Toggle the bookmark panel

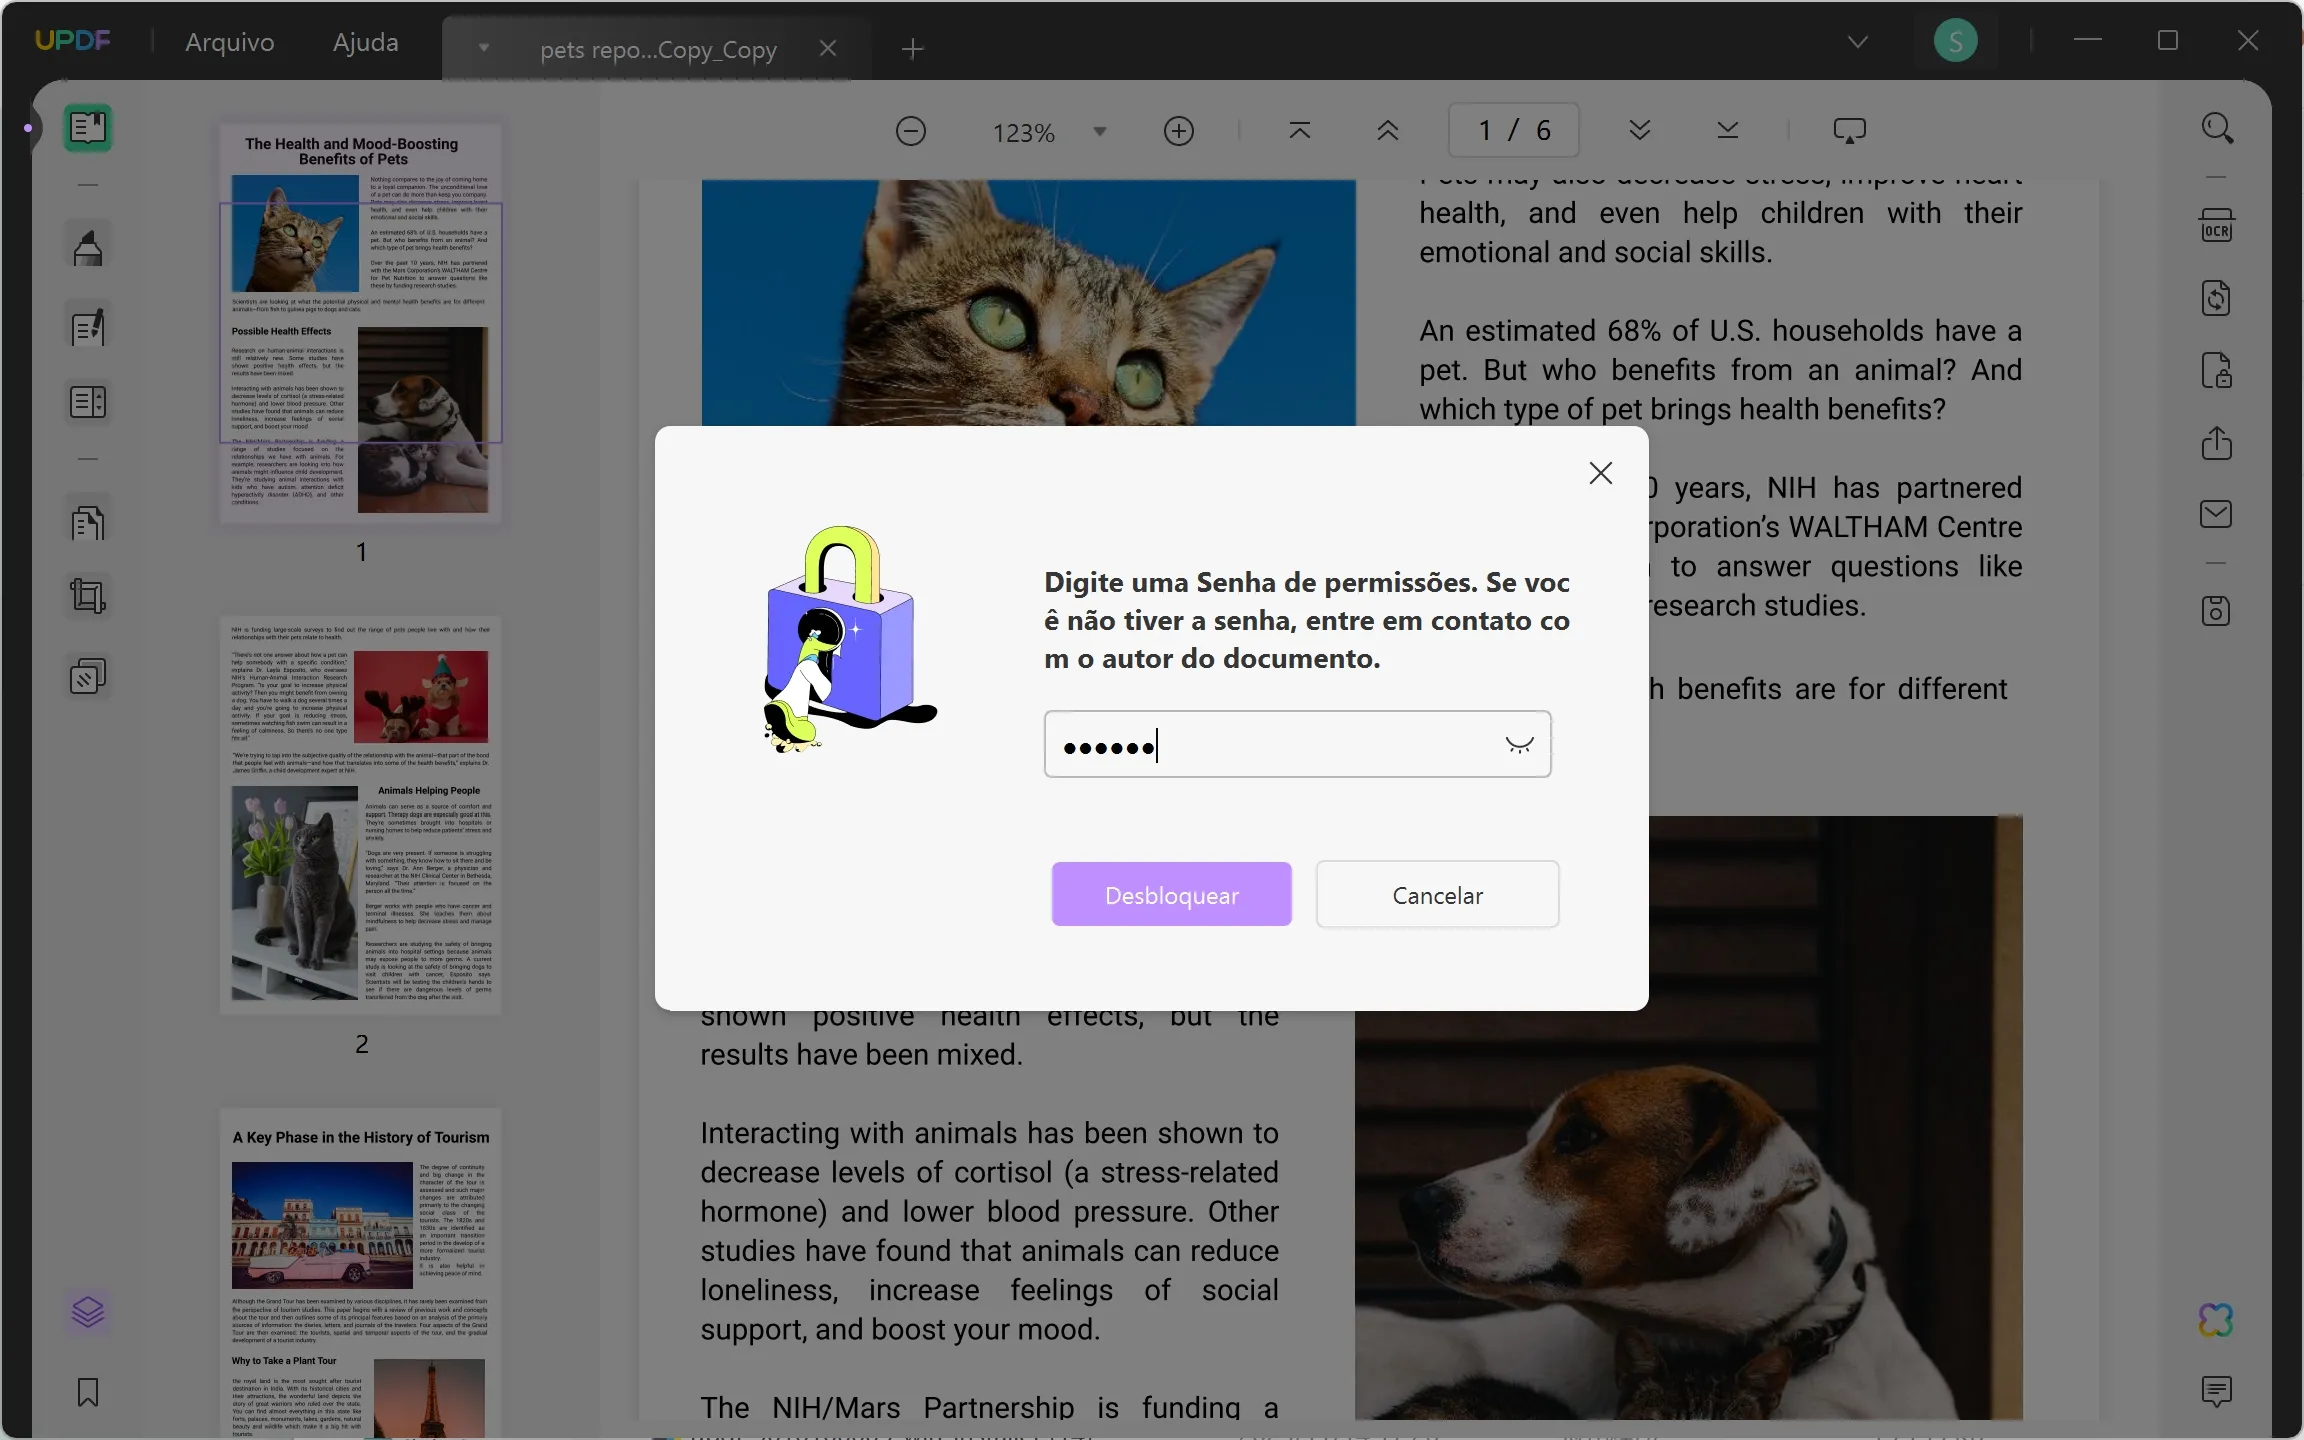point(88,1391)
